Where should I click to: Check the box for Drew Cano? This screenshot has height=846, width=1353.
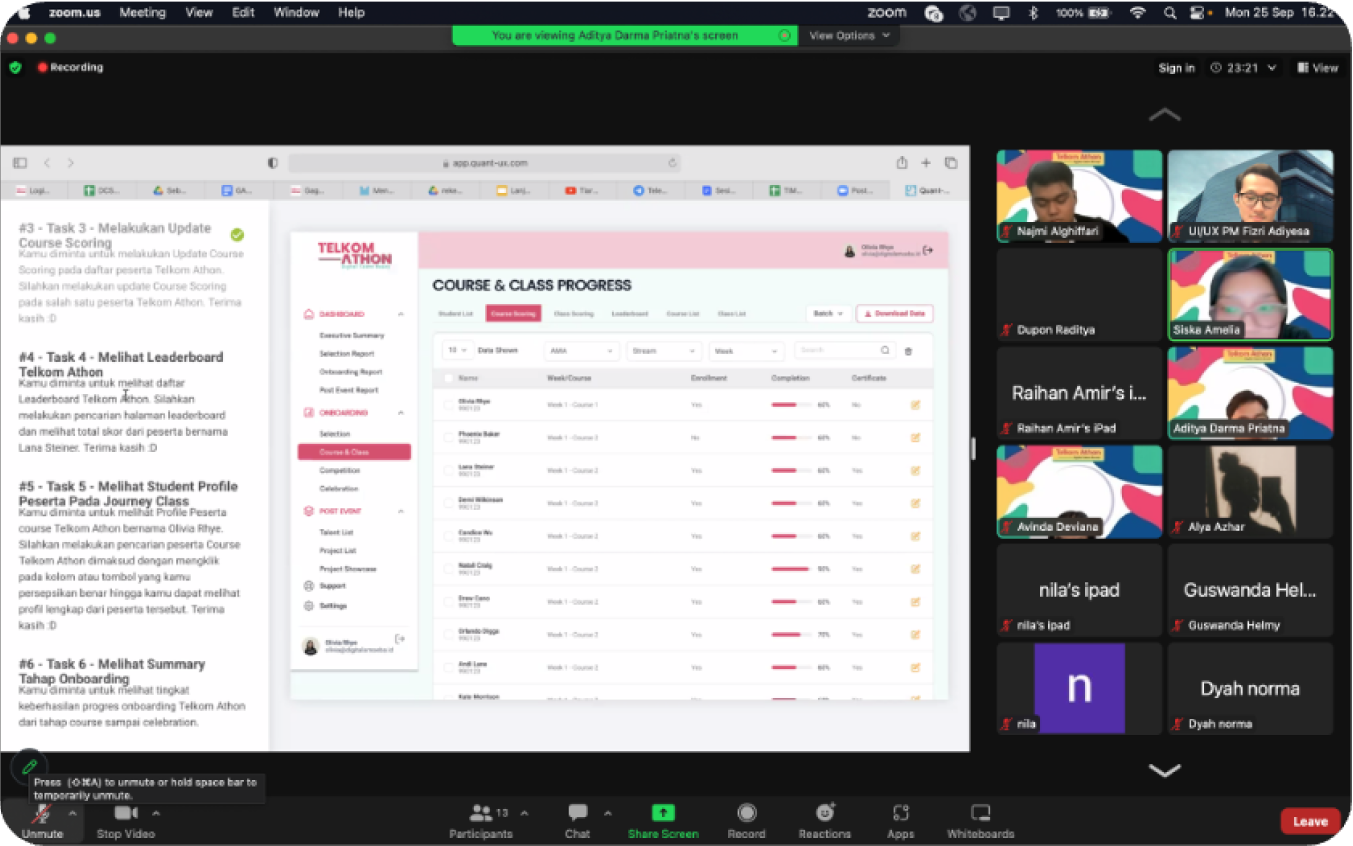point(448,602)
